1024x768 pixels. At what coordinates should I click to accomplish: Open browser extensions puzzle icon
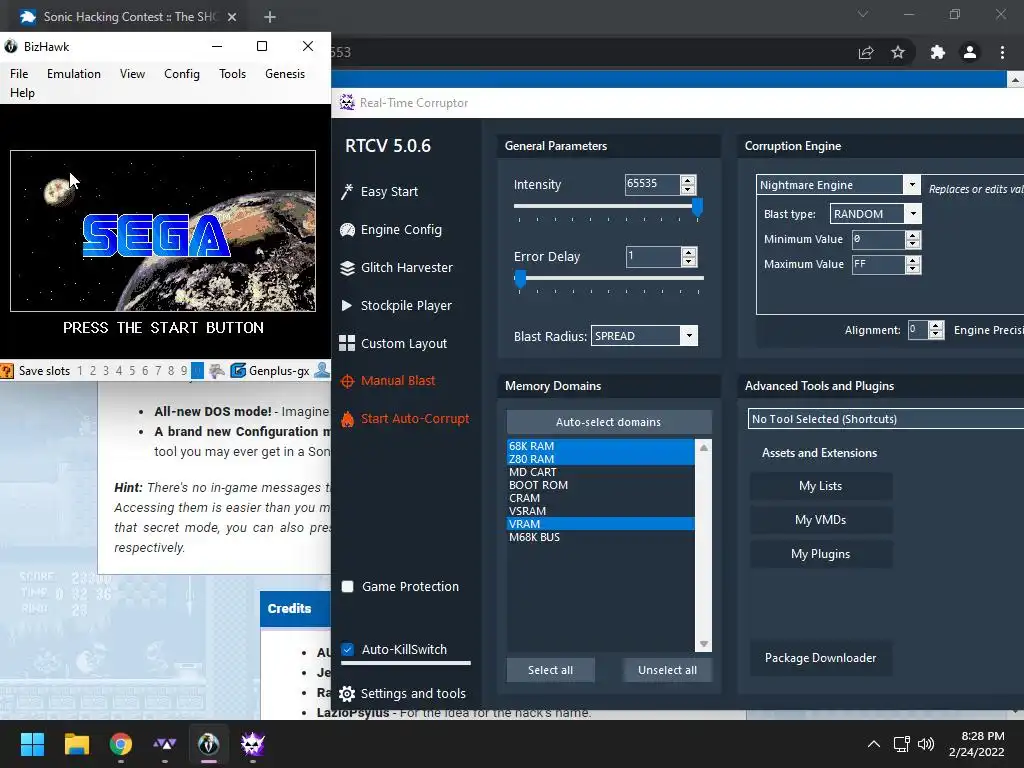(938, 52)
